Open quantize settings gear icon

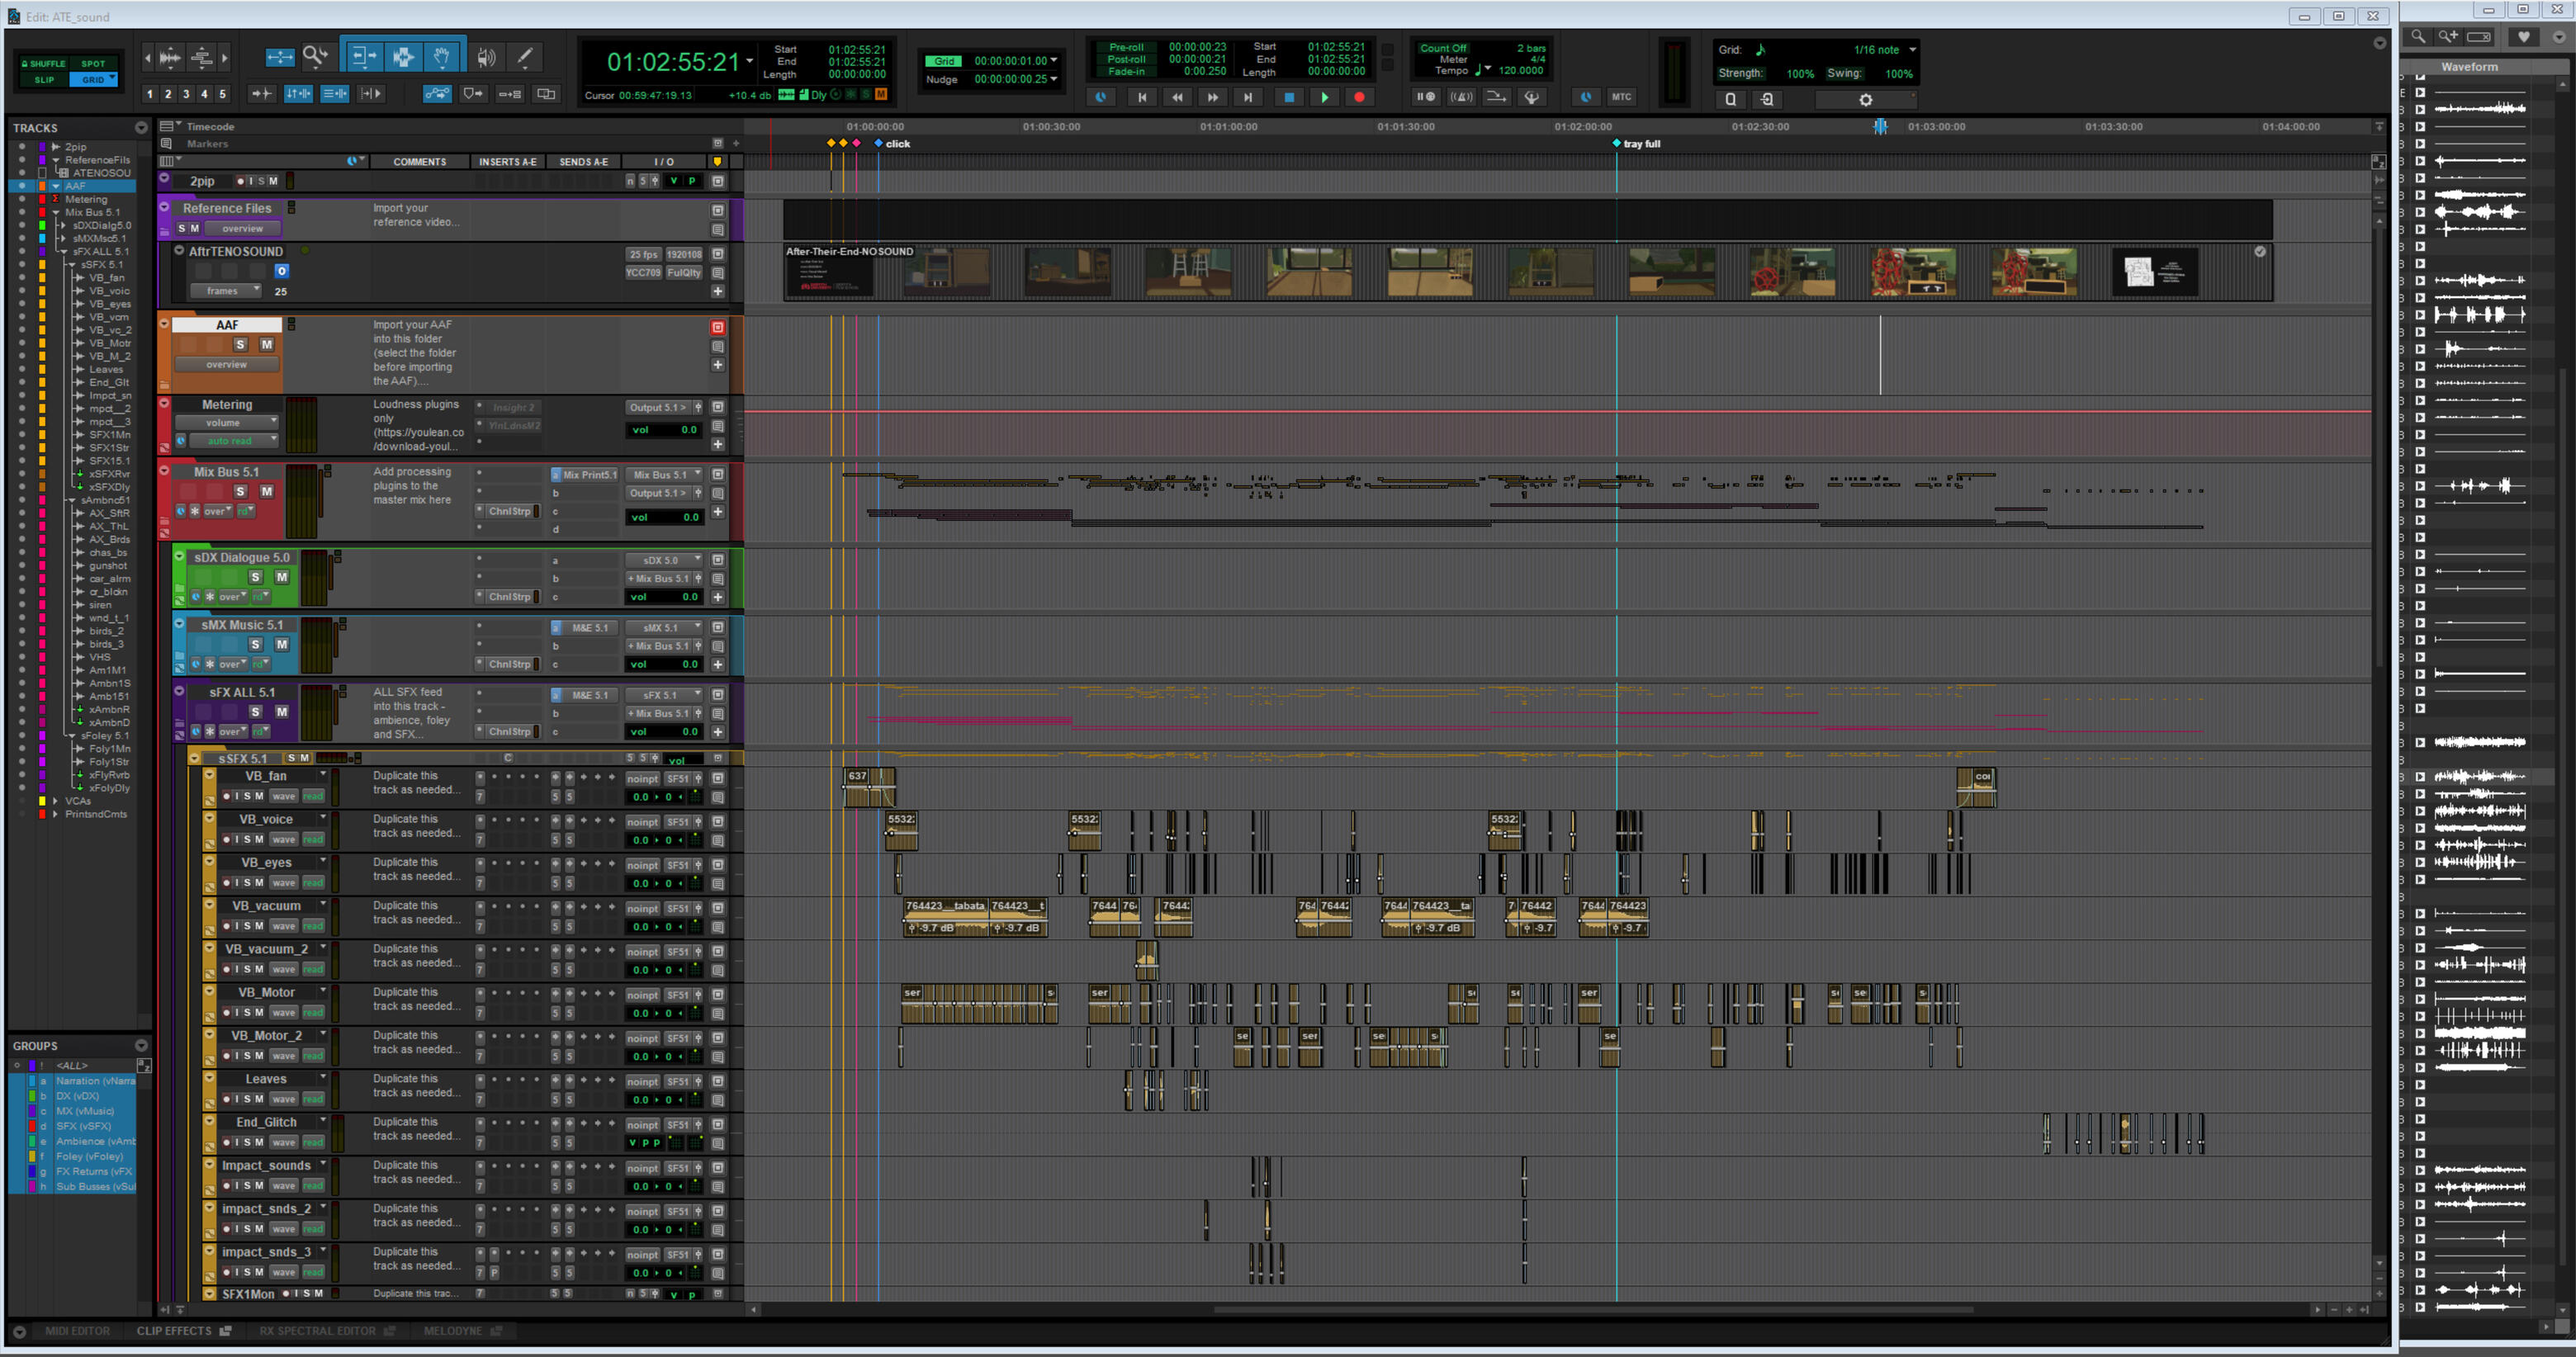pos(1865,99)
